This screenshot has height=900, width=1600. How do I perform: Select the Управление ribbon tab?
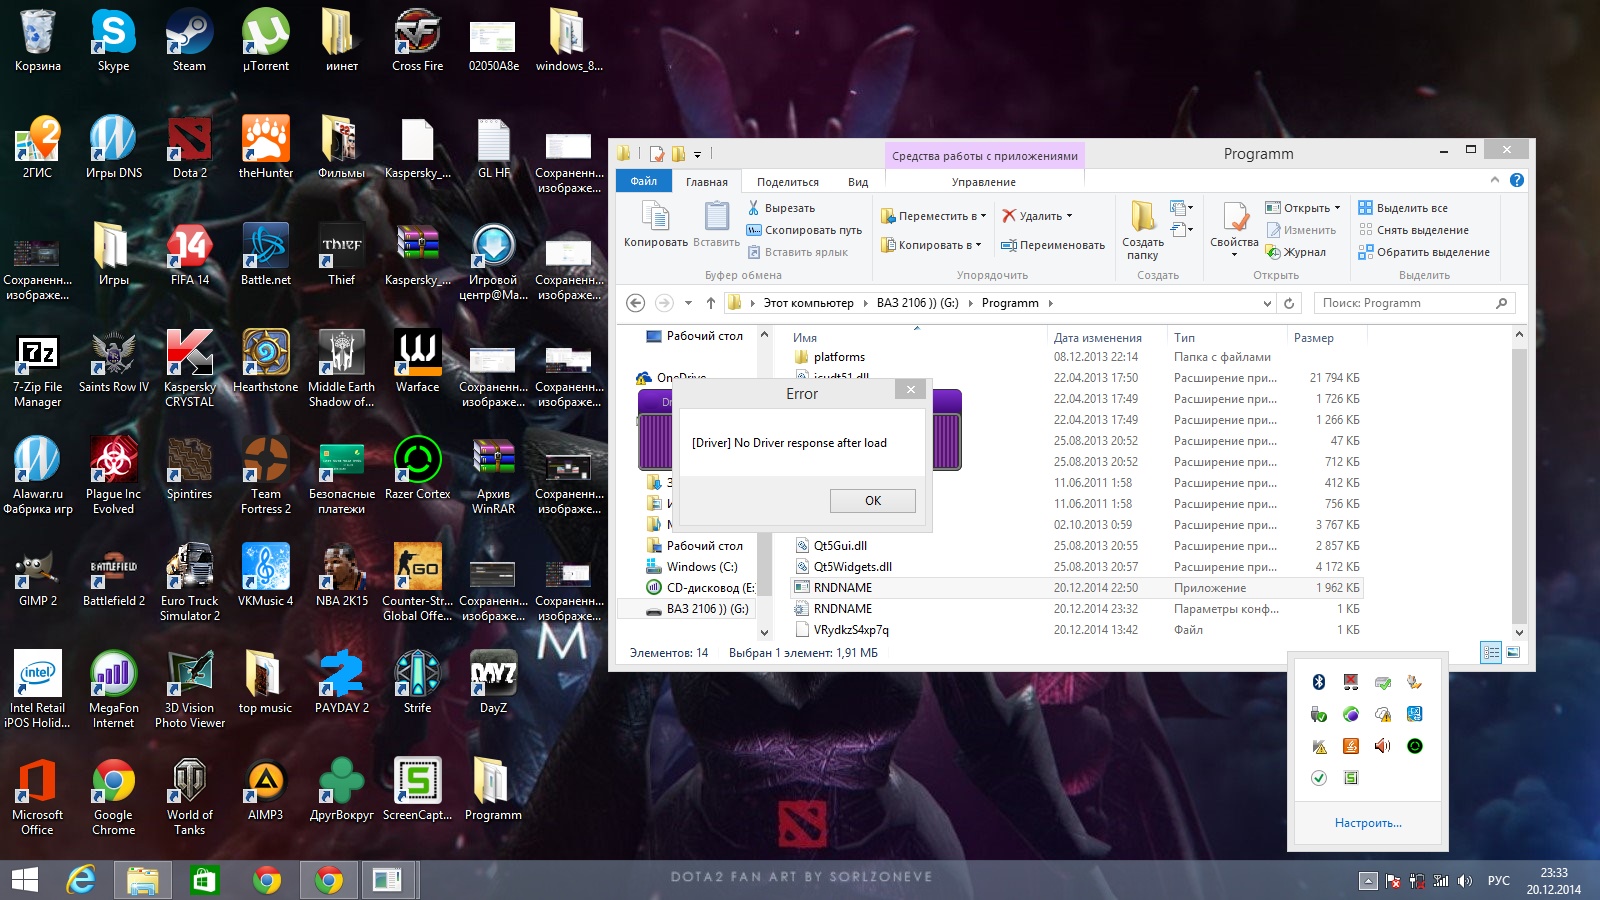coord(983,182)
